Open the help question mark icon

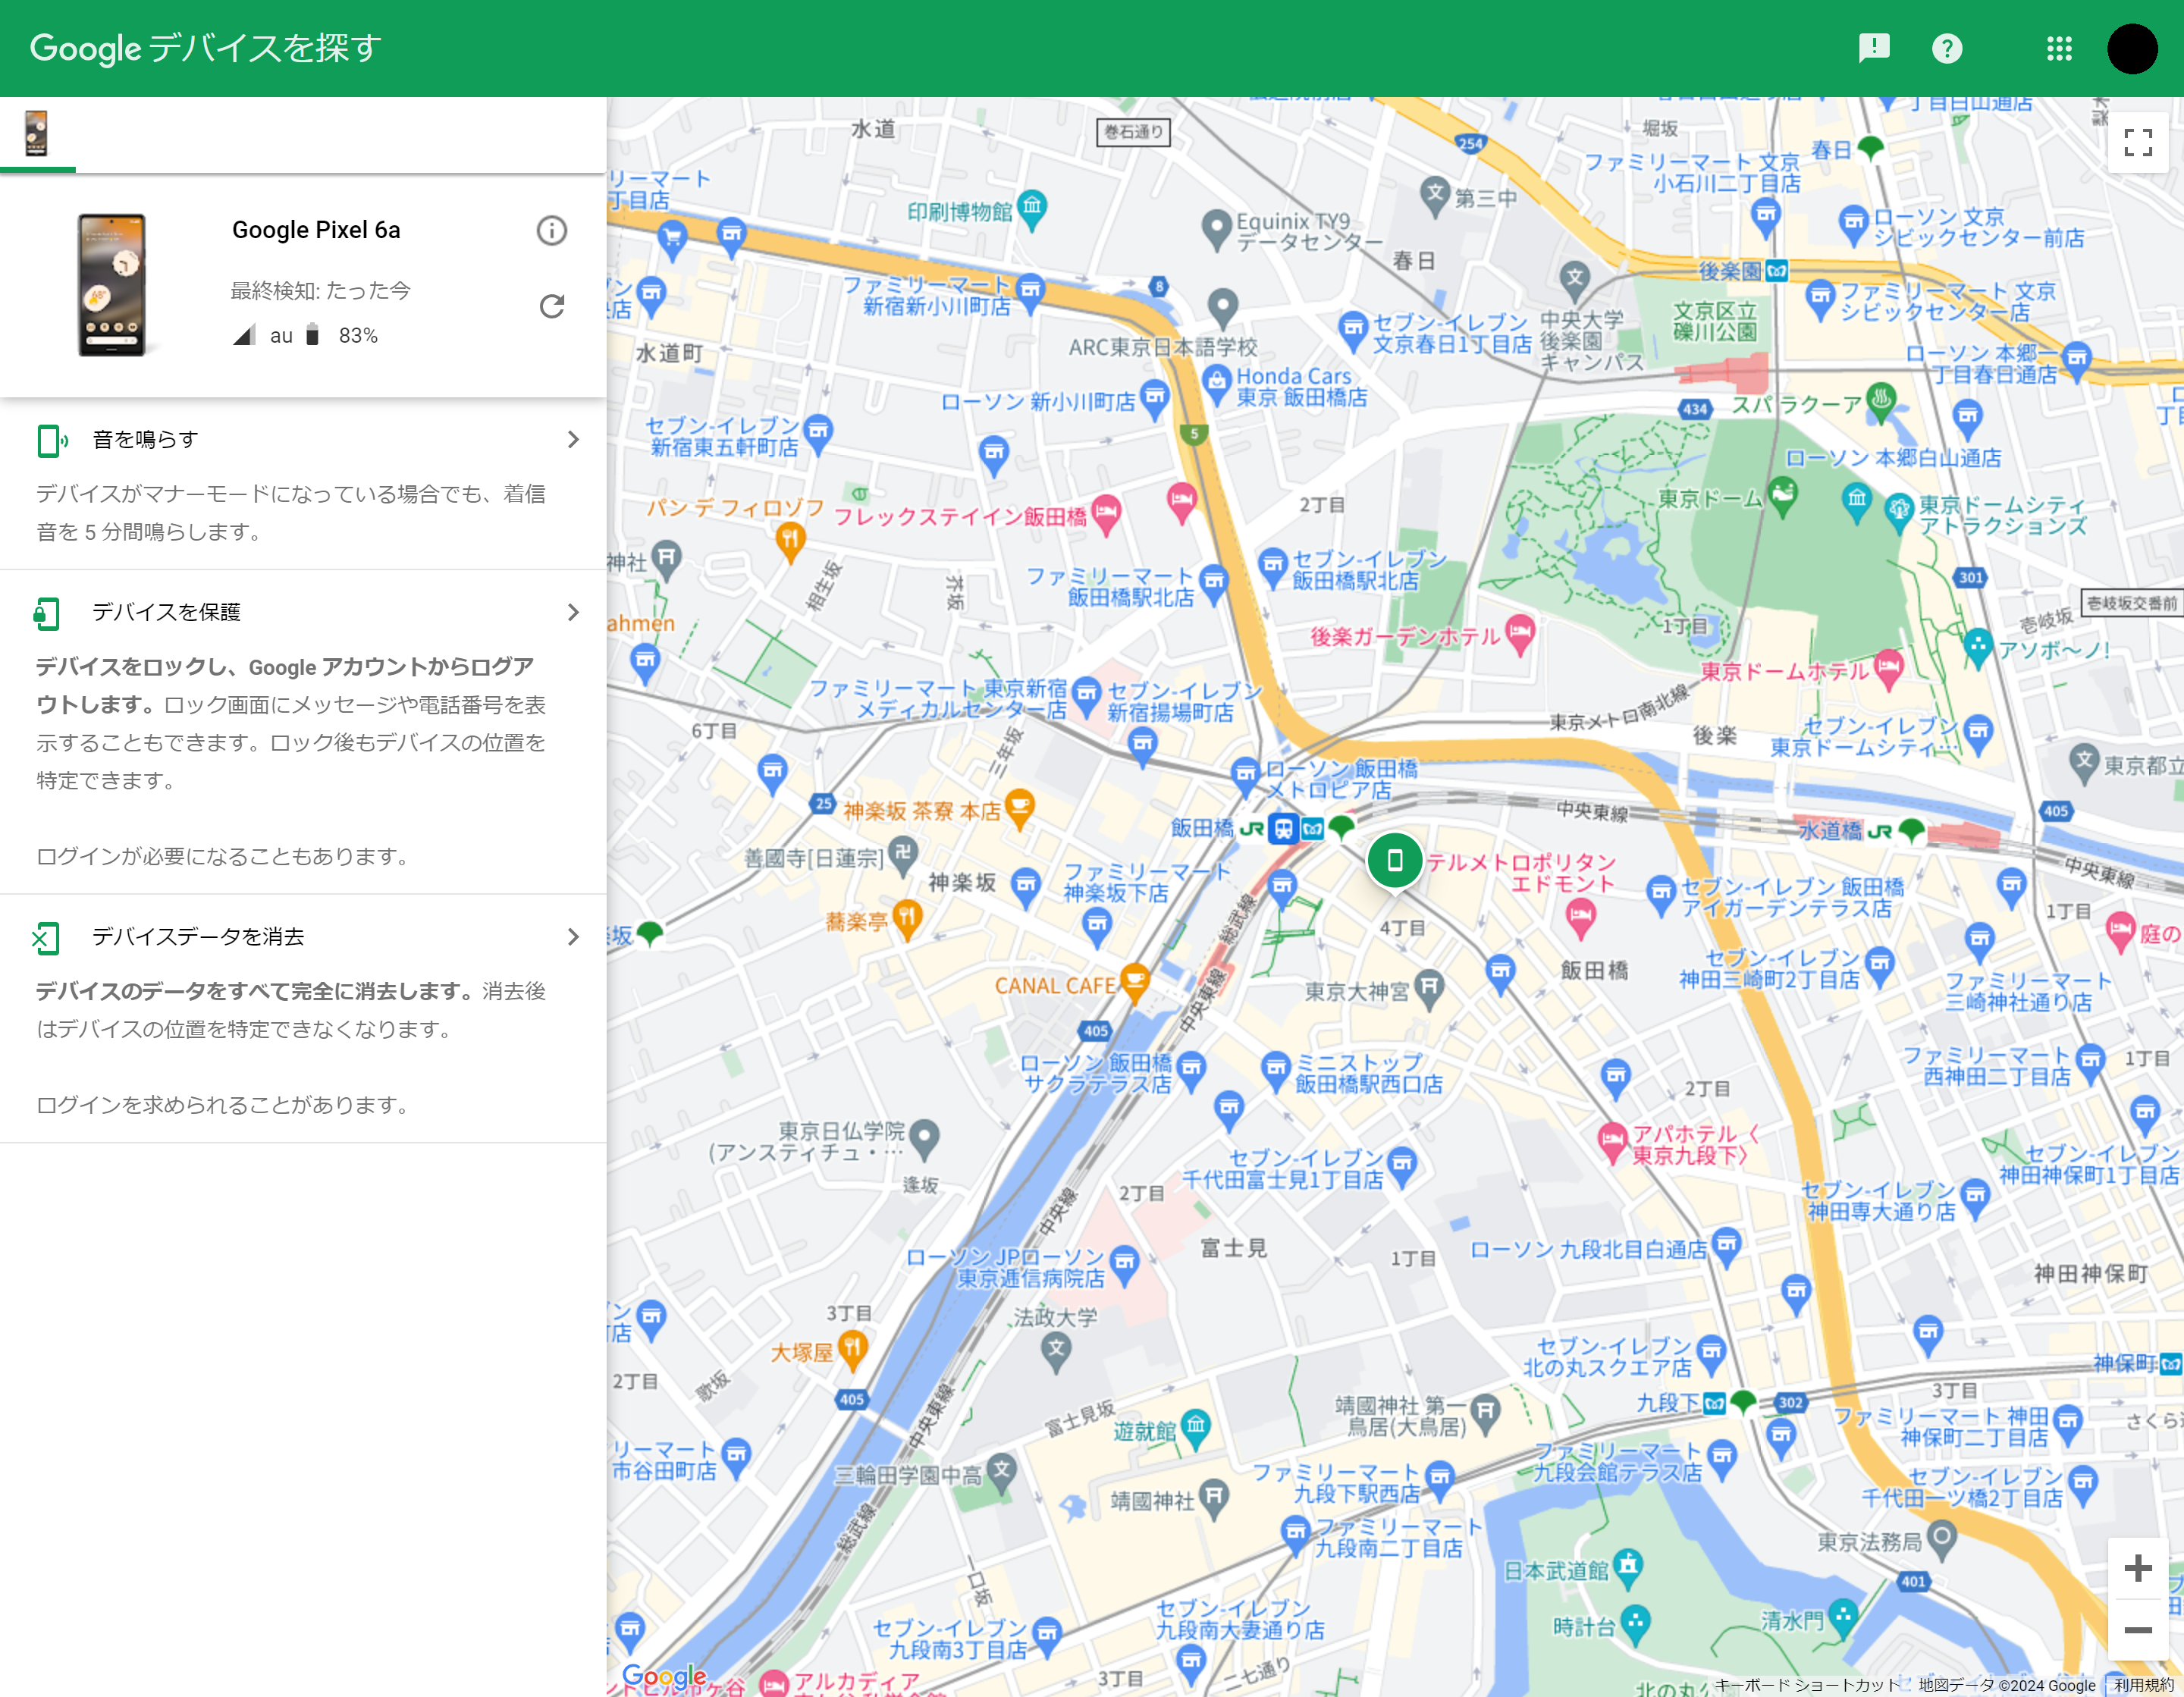[1946, 48]
